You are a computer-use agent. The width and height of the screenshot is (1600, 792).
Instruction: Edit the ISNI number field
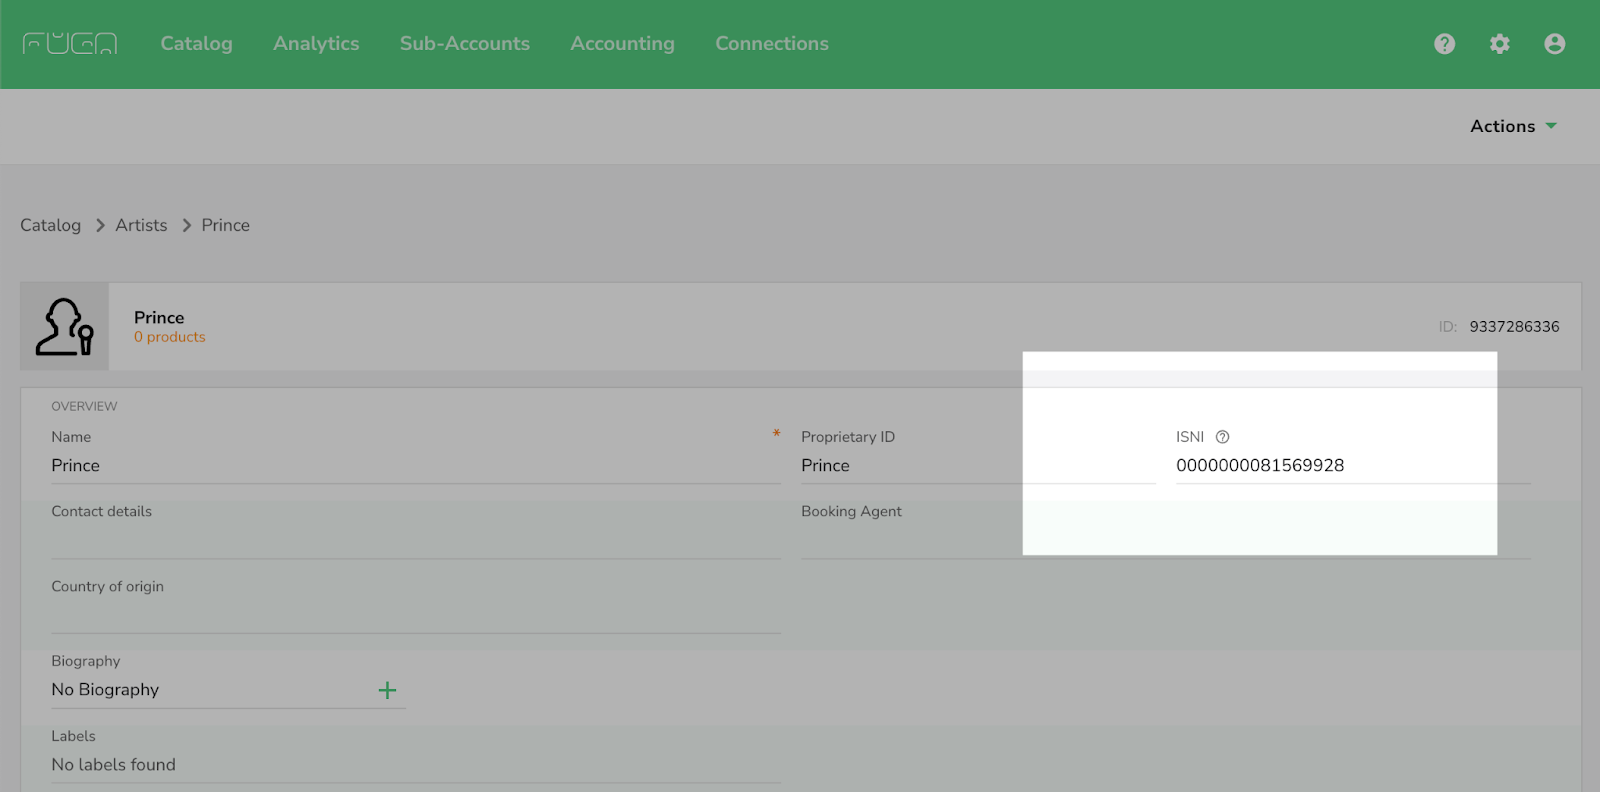tap(1353, 466)
